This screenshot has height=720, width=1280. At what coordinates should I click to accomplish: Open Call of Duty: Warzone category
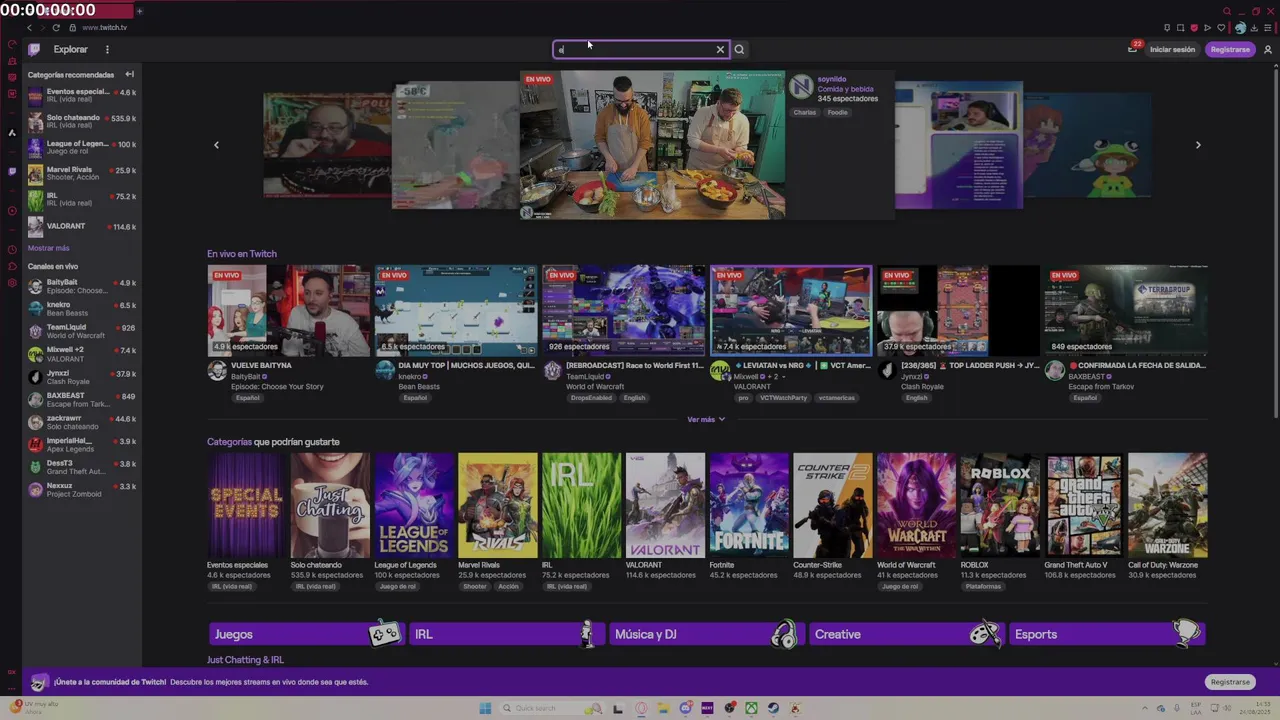(x=1167, y=505)
